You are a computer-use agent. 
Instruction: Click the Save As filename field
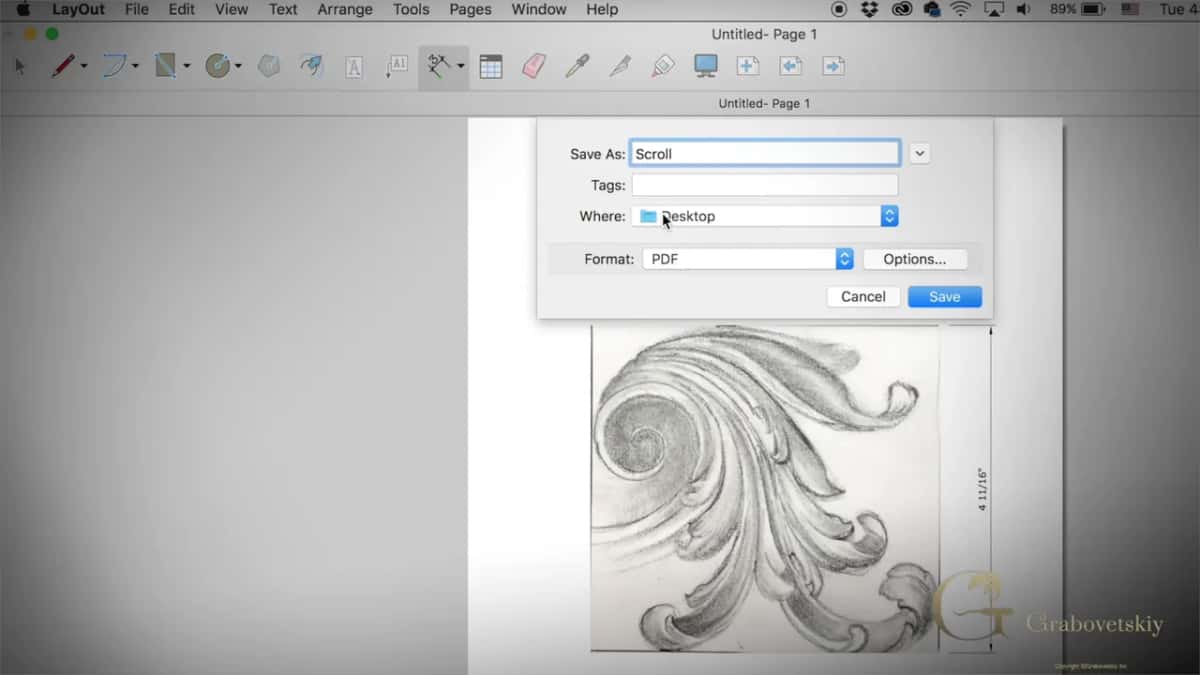coord(765,153)
